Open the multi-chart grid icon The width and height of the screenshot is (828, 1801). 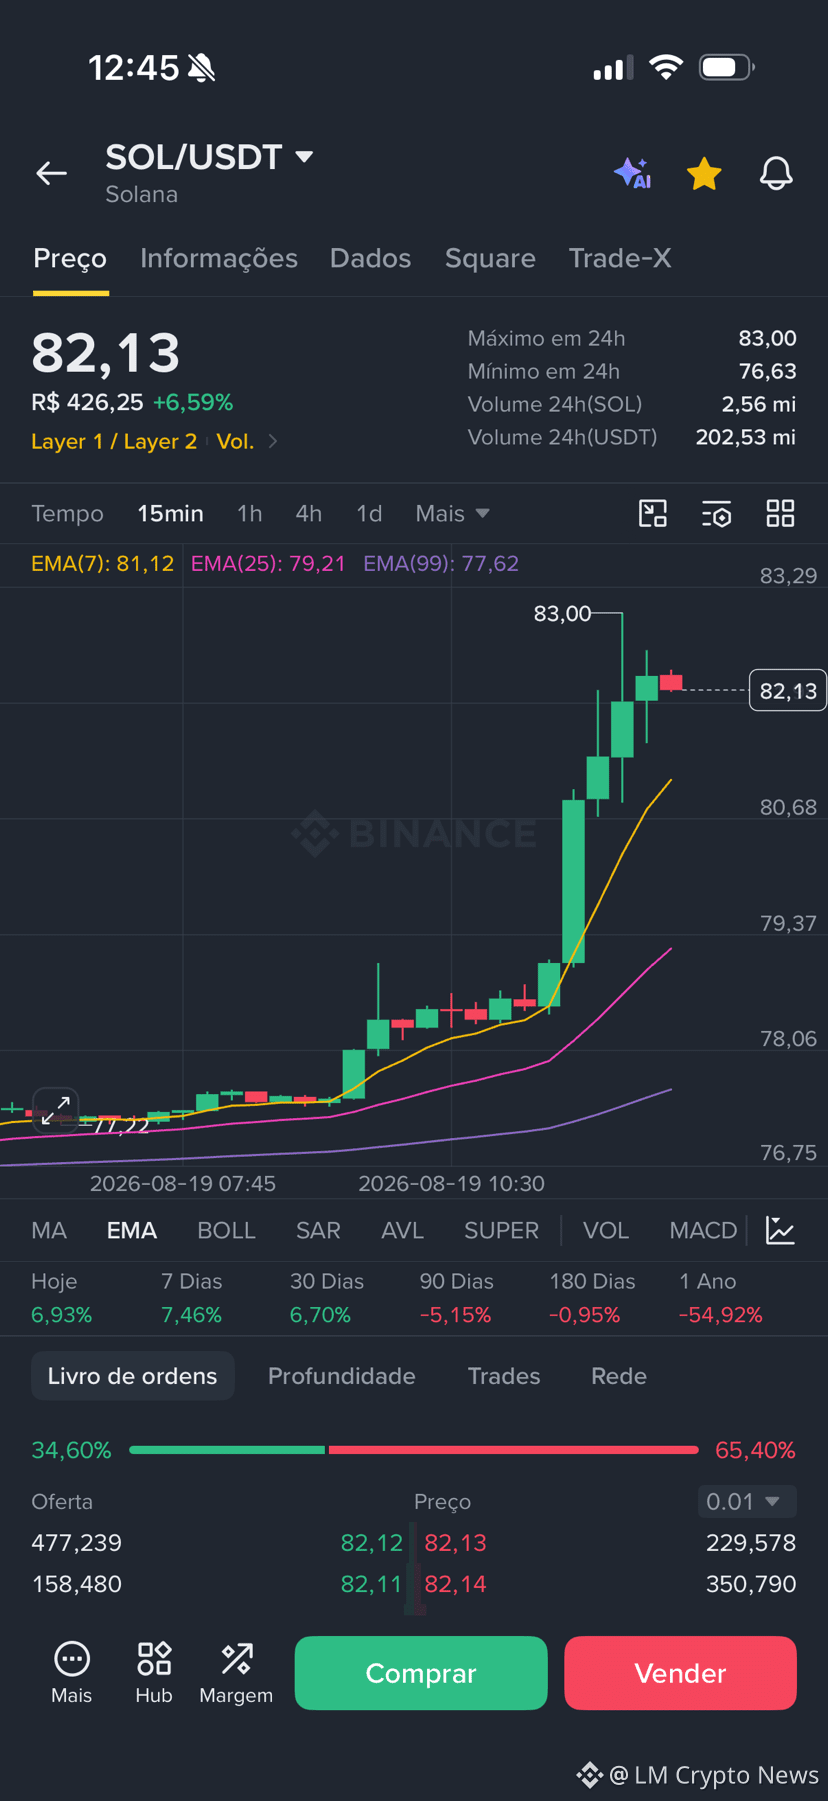[x=780, y=514]
